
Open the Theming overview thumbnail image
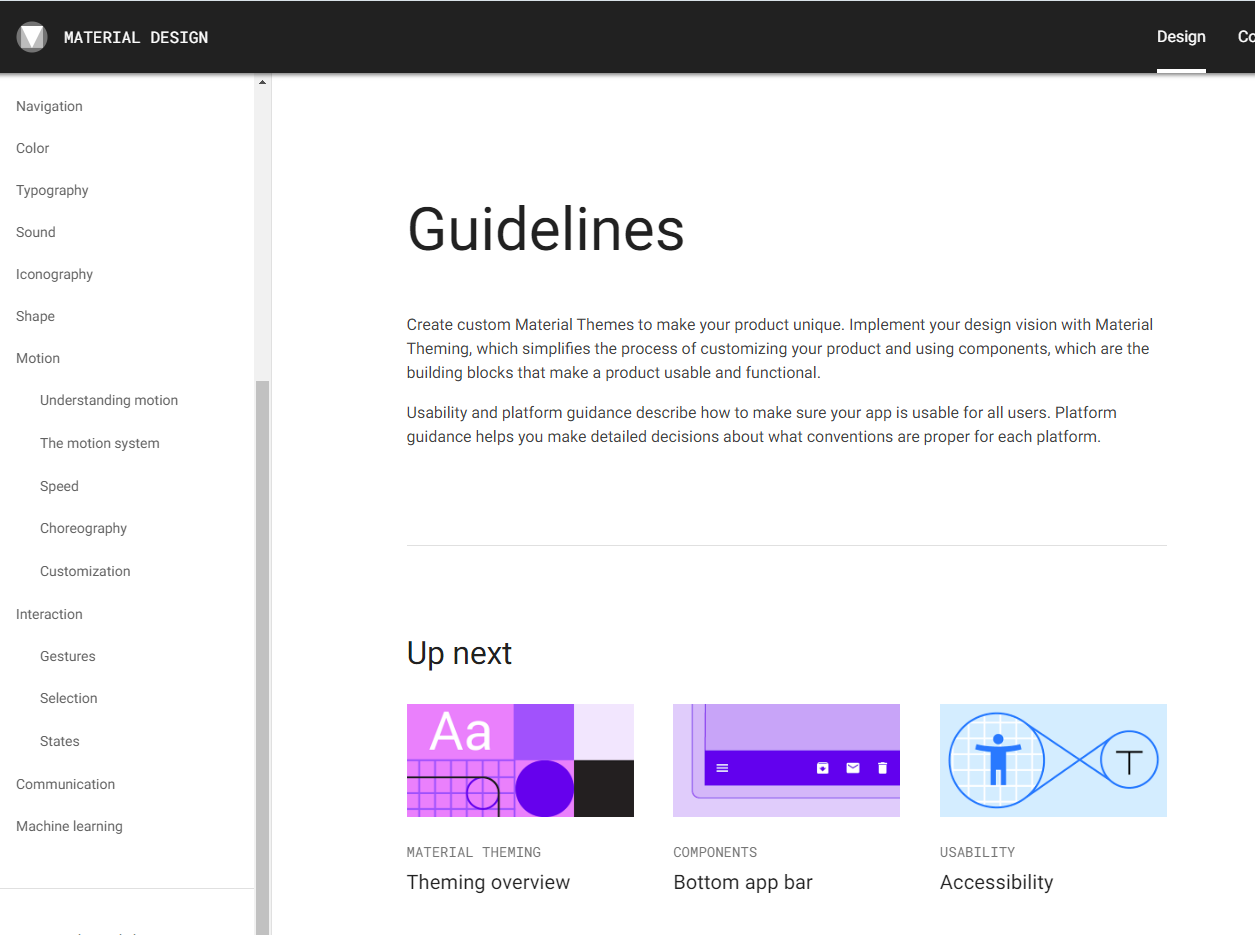pos(520,760)
